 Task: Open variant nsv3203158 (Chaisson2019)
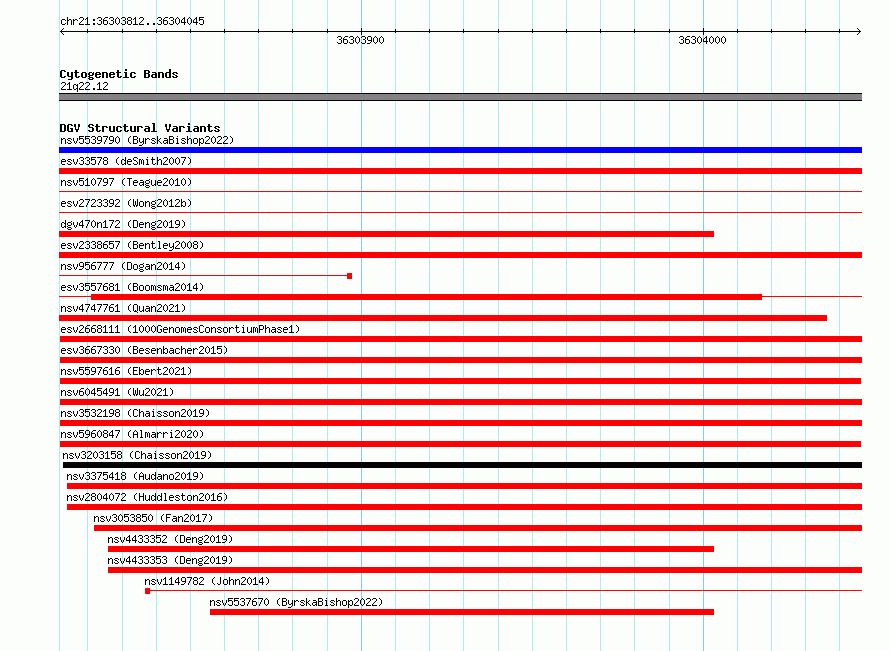[137, 455]
